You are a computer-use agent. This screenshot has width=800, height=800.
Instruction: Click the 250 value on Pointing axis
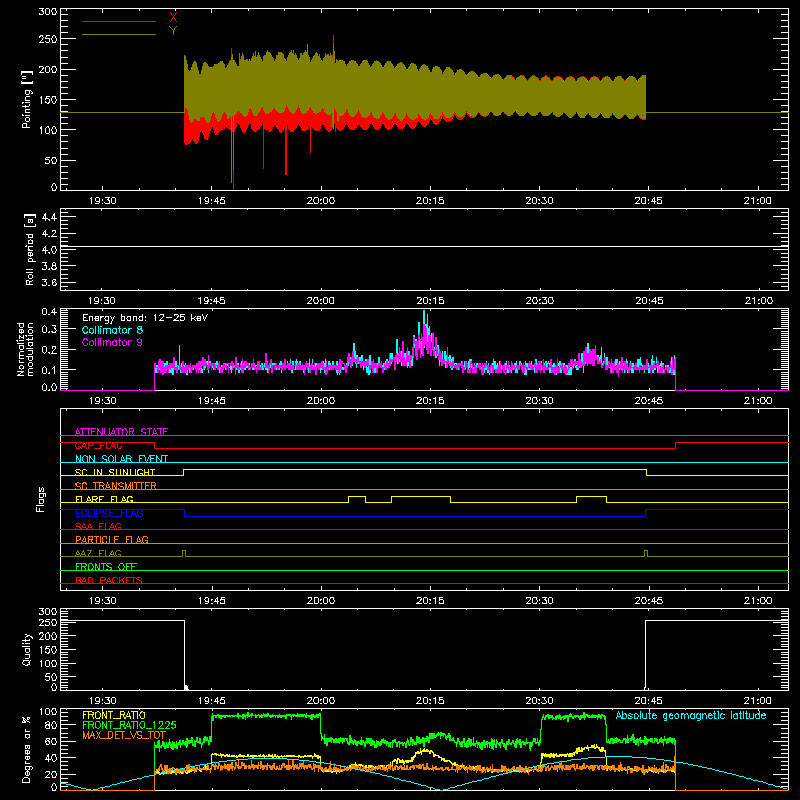click(47, 39)
